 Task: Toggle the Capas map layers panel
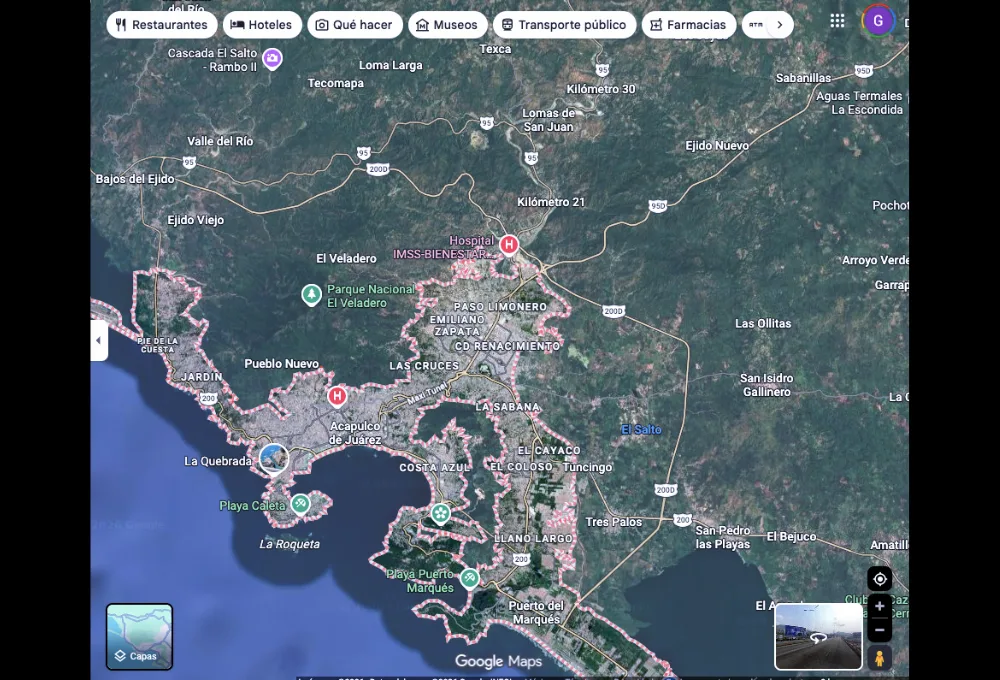coord(139,636)
